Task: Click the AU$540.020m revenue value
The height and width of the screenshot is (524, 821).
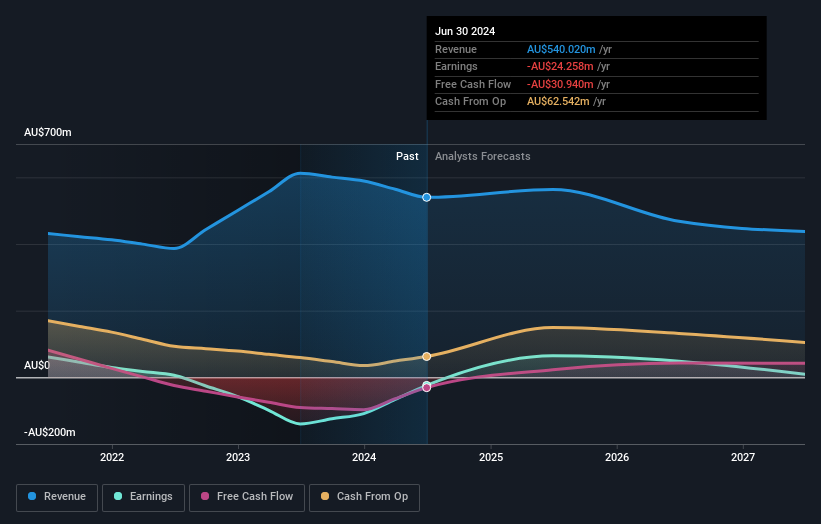Action: coord(561,49)
